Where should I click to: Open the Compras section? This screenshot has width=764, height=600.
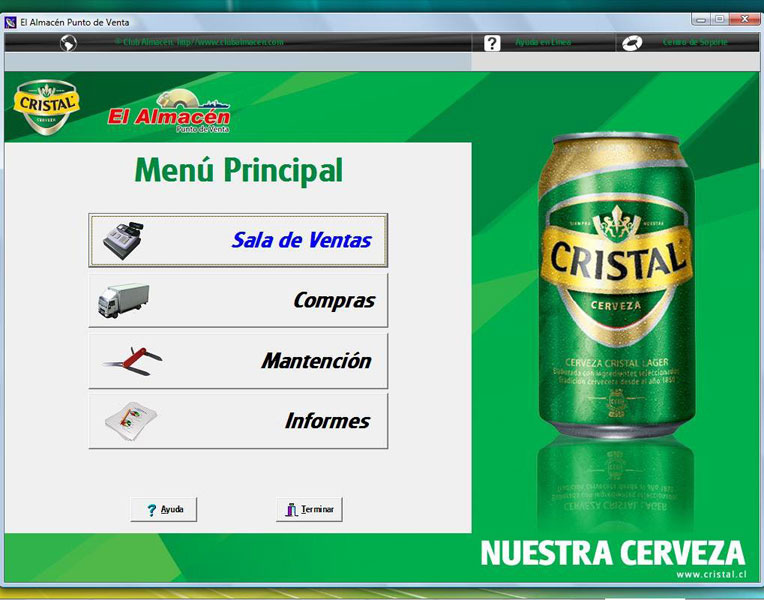coord(238,300)
